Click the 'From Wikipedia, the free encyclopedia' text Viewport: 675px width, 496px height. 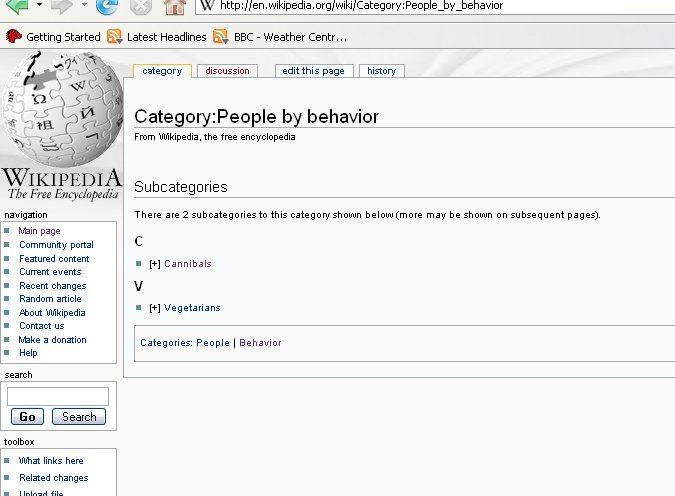(215, 137)
